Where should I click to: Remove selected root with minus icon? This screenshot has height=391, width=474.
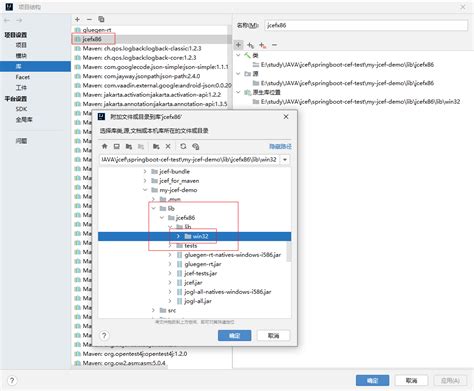(x=274, y=45)
